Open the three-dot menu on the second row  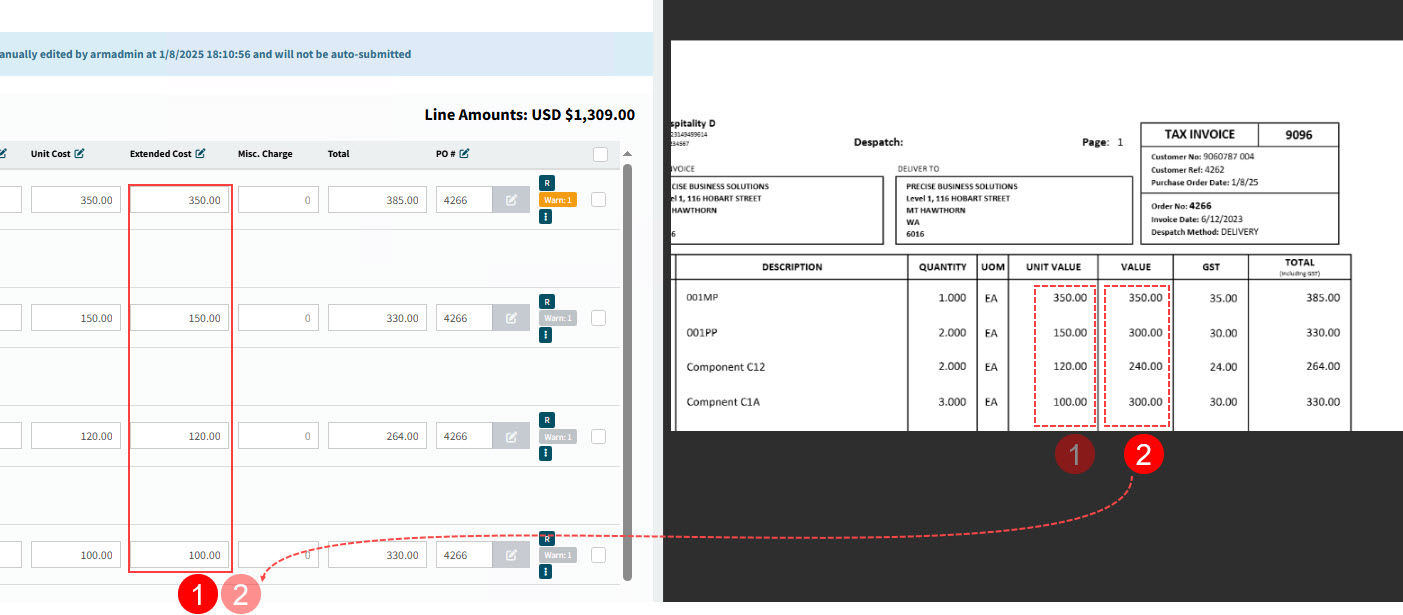click(546, 335)
